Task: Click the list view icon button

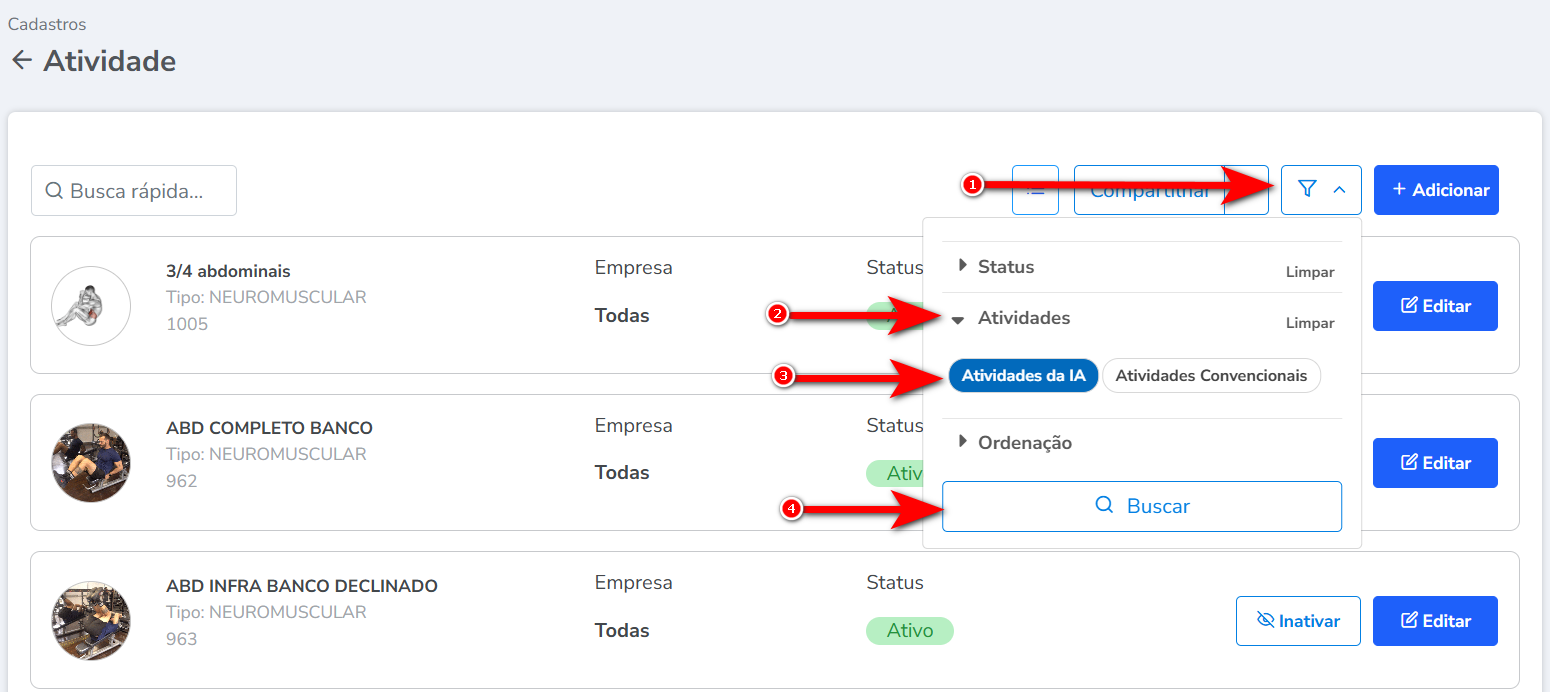Action: [x=1035, y=190]
